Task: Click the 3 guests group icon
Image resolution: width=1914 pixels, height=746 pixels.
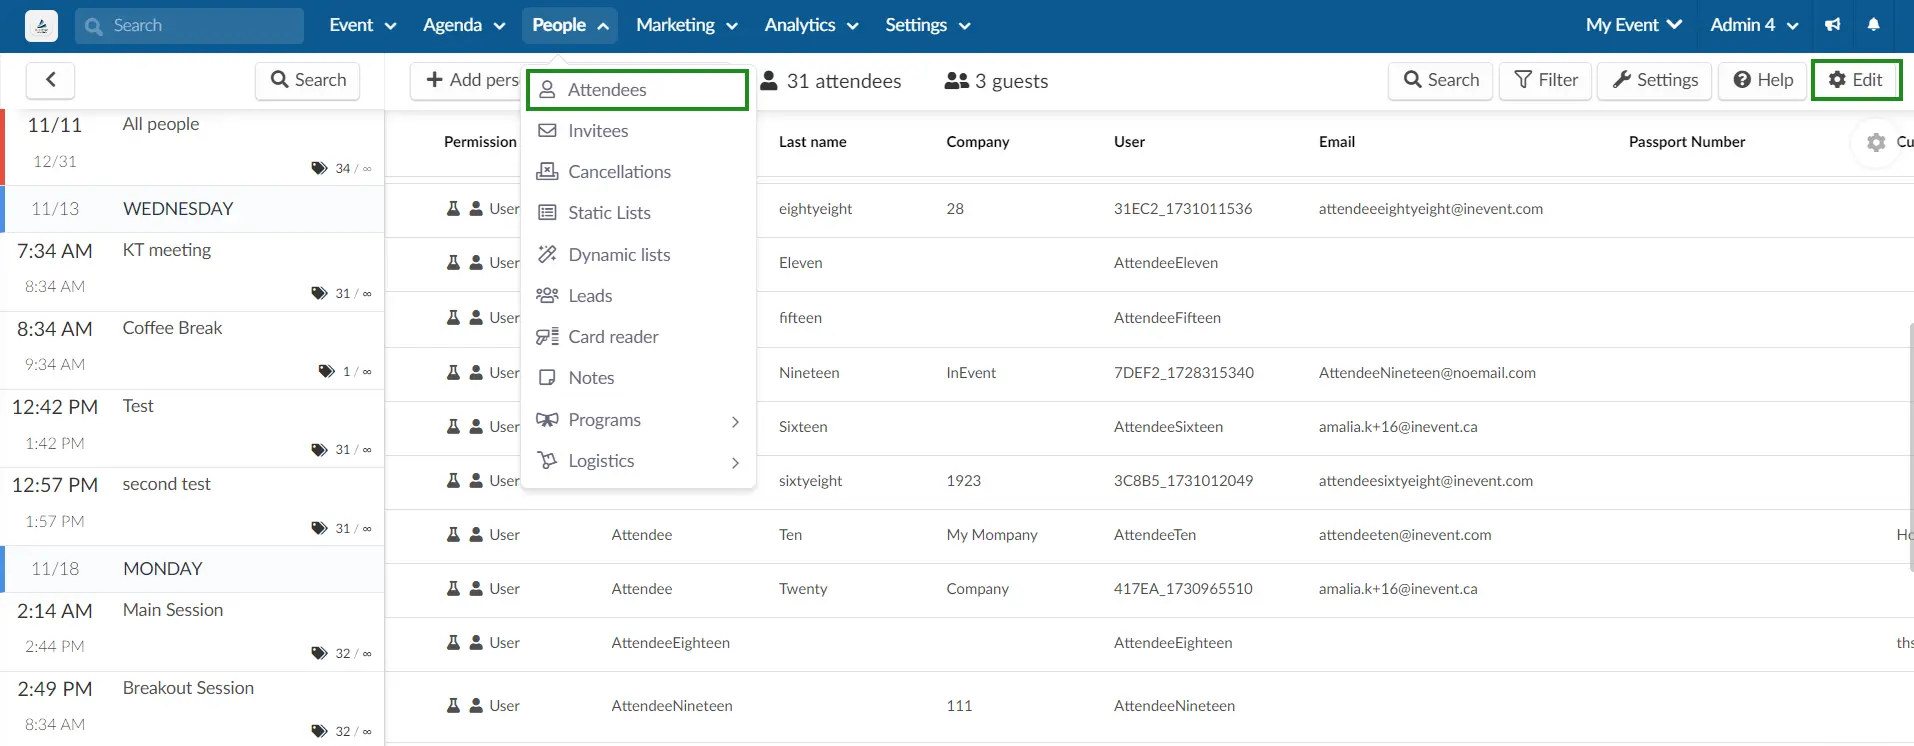Action: (956, 81)
